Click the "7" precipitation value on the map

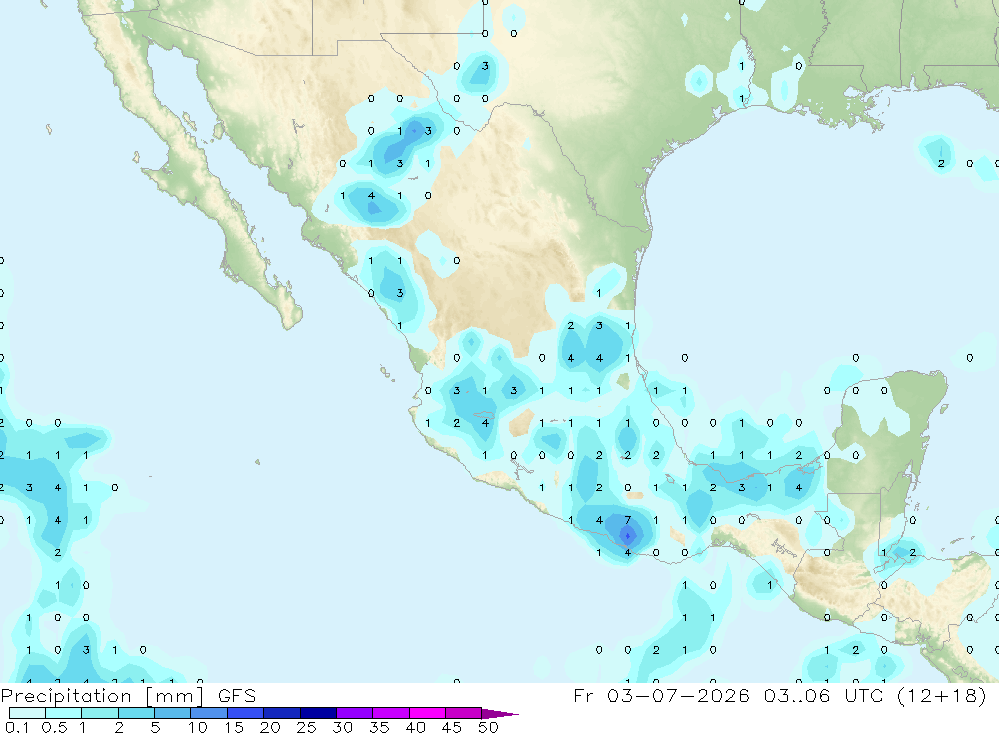point(628,520)
